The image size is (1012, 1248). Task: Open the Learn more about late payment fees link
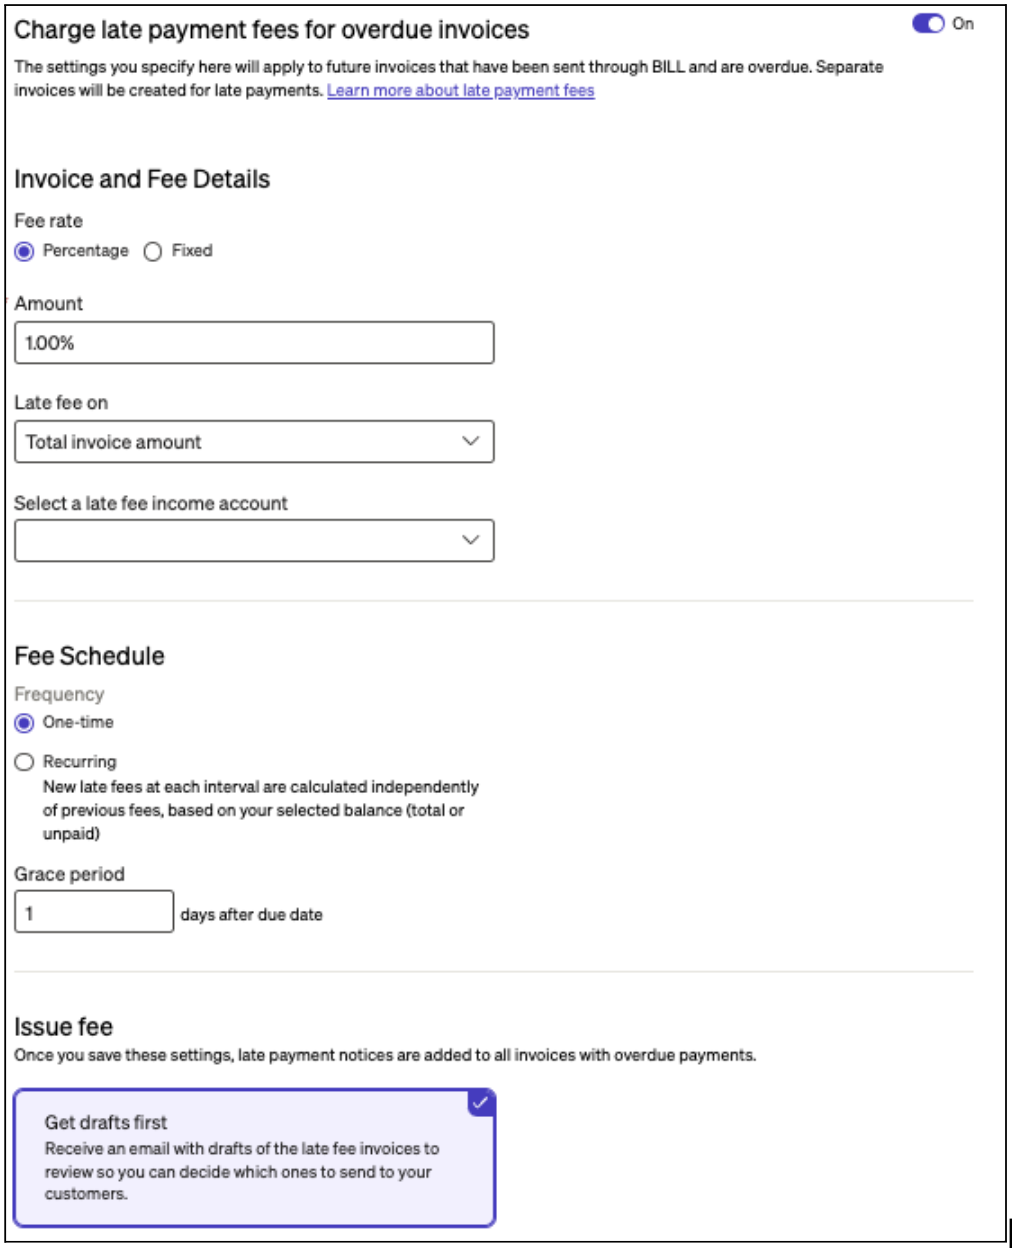(x=460, y=91)
